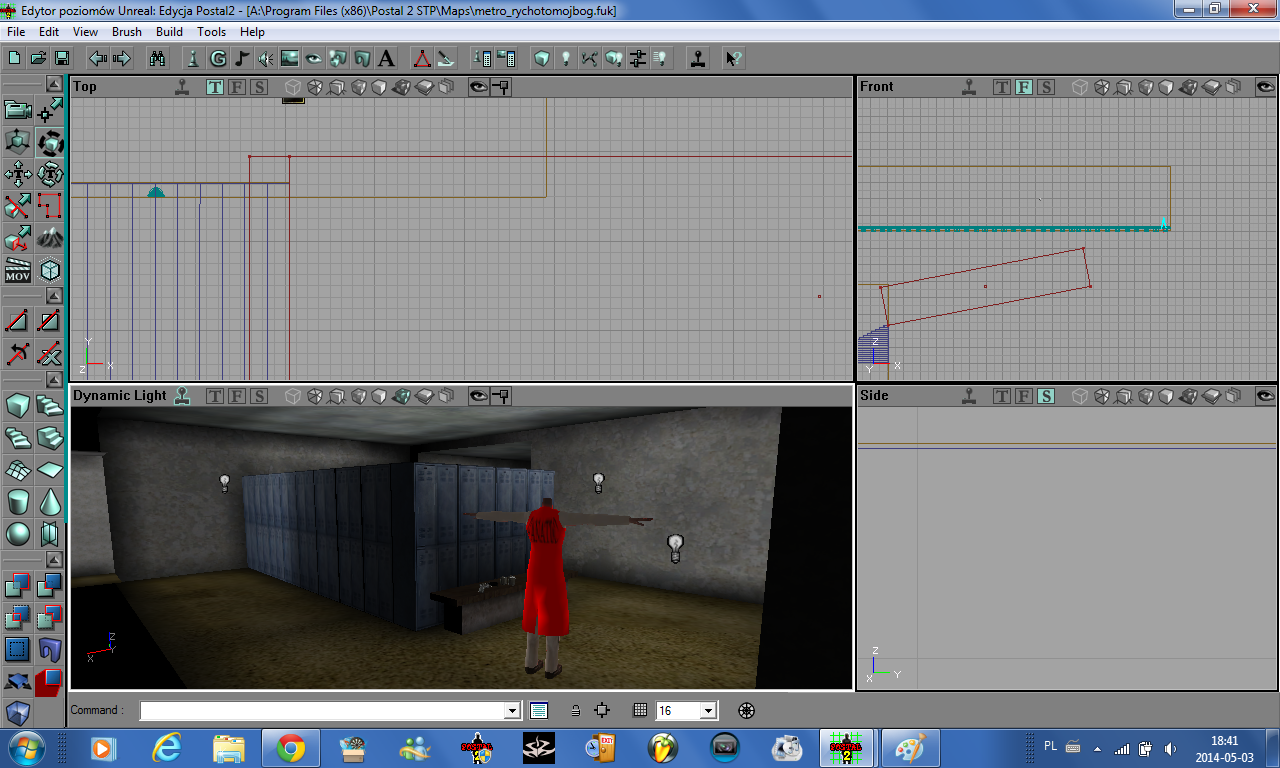This screenshot has height=768, width=1280.
Task: Click the Windows Start button
Action: pos(25,747)
